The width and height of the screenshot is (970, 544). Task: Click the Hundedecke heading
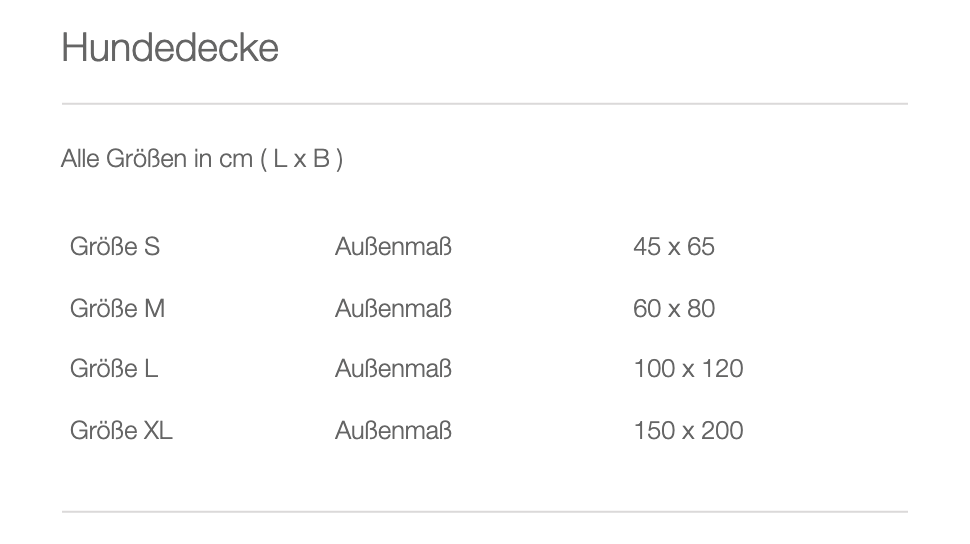pos(170,48)
